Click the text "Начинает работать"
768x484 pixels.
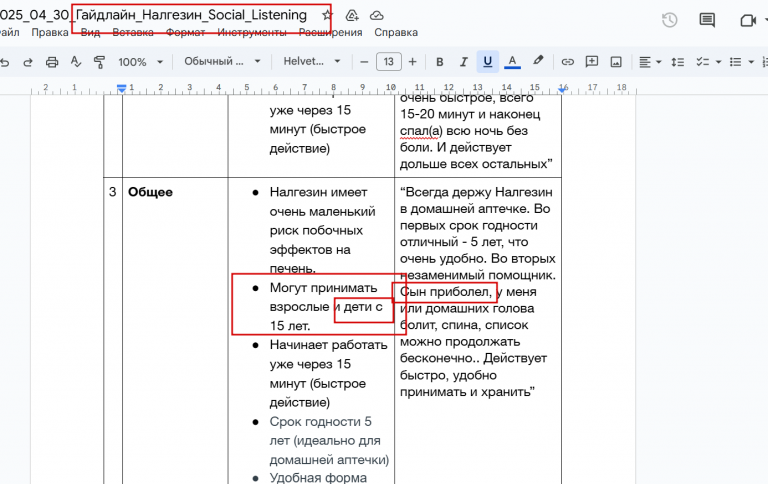(328, 345)
